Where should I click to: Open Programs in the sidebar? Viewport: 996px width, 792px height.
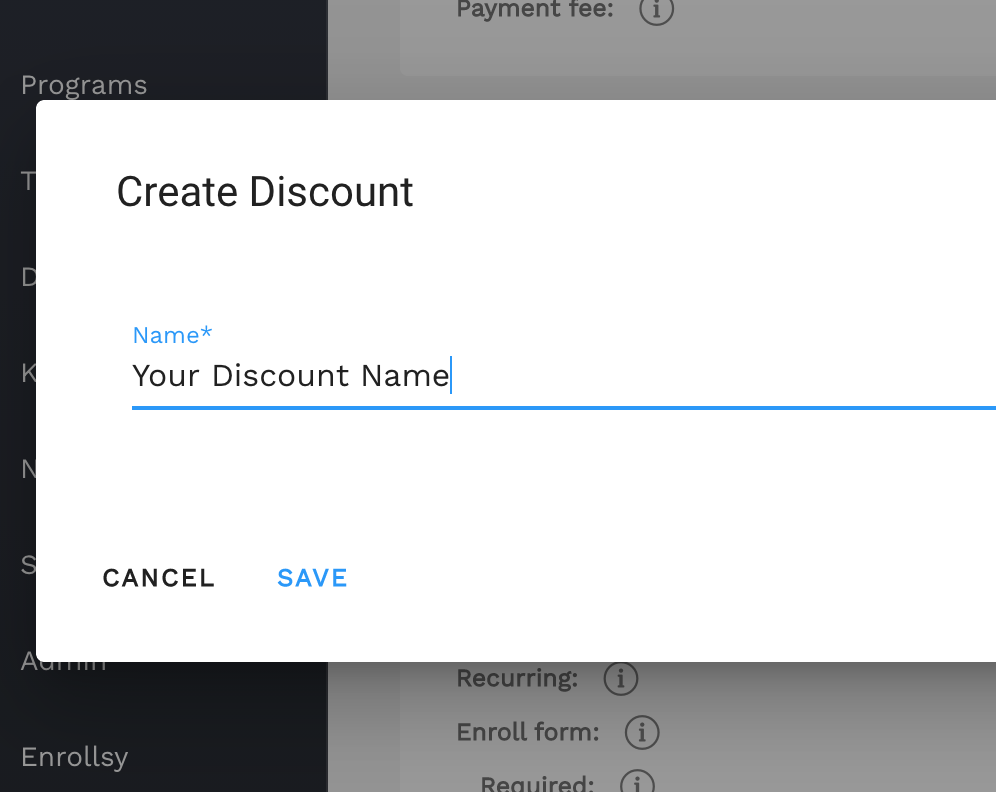coord(84,85)
